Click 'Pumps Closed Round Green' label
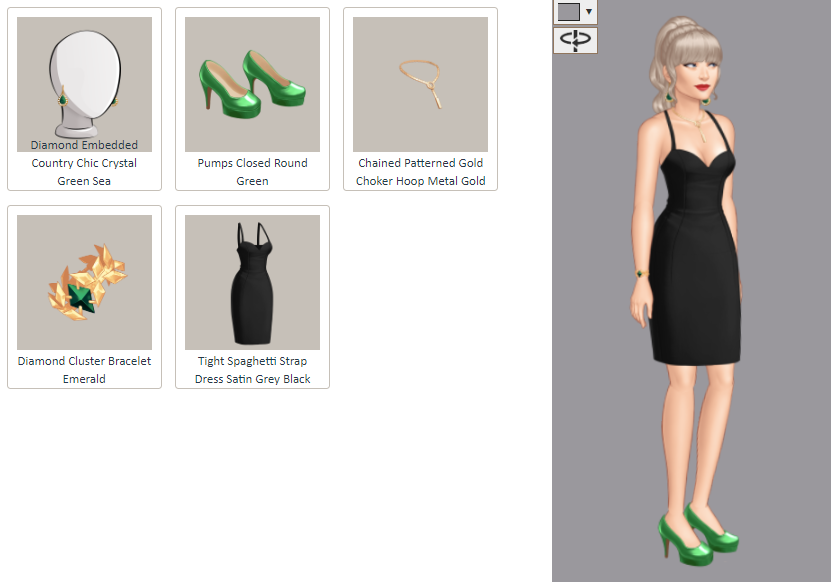The image size is (832, 586). pyautogui.click(x=252, y=172)
